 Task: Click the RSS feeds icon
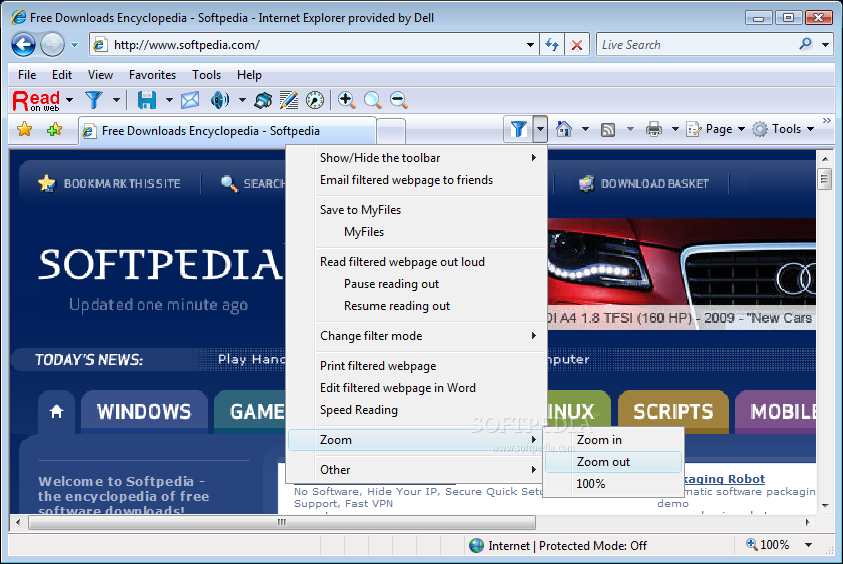(x=608, y=130)
